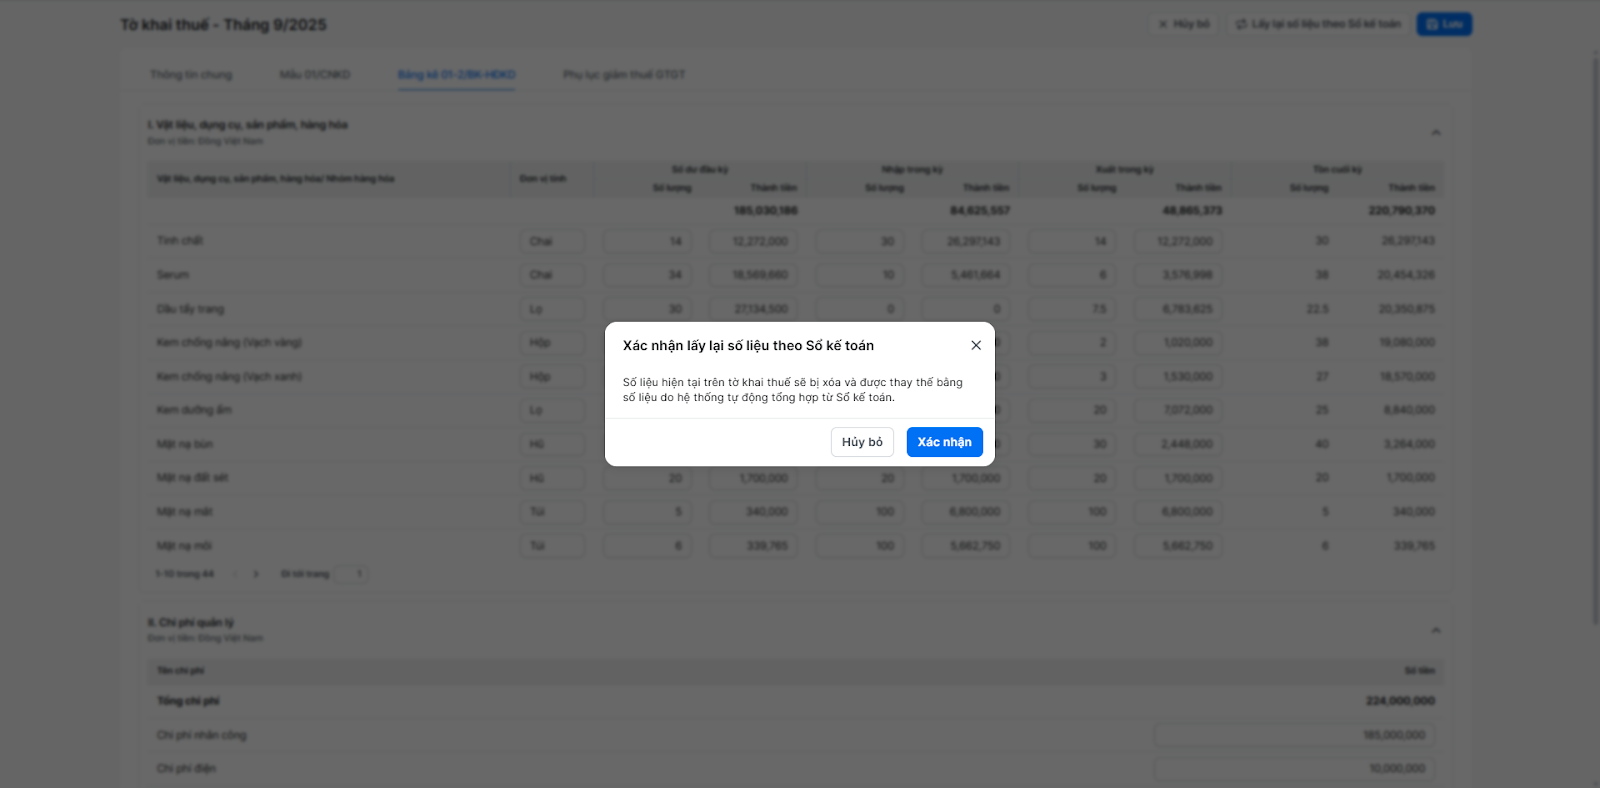This screenshot has height=788, width=1600.
Task: Confirm with the blue Xác nhận button
Action: (x=945, y=442)
